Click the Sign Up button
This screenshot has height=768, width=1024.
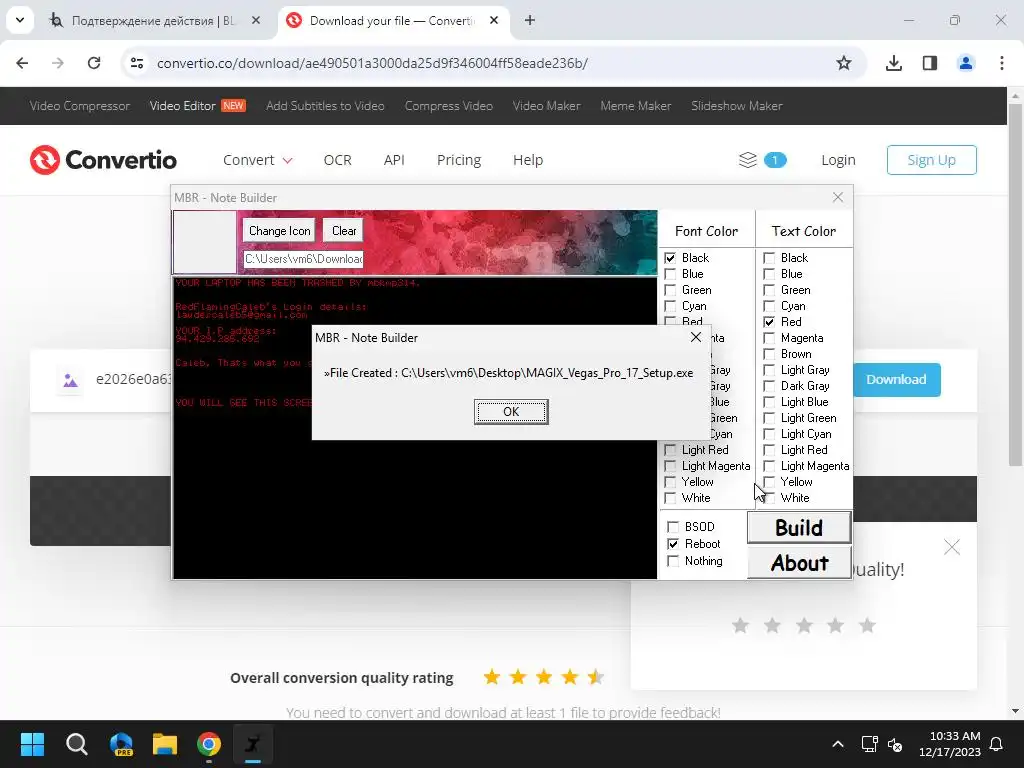(x=931, y=160)
